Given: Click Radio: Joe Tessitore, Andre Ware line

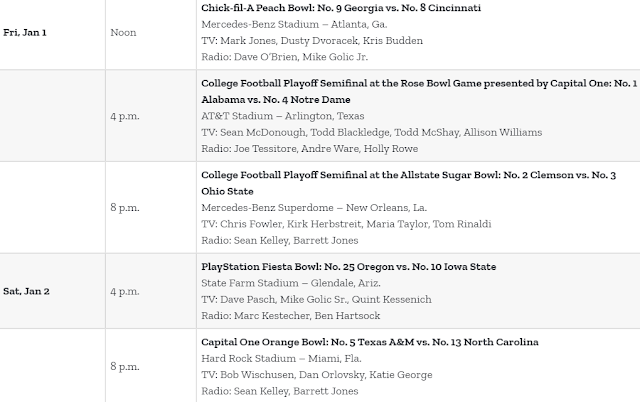Looking at the screenshot, I should [309, 149].
